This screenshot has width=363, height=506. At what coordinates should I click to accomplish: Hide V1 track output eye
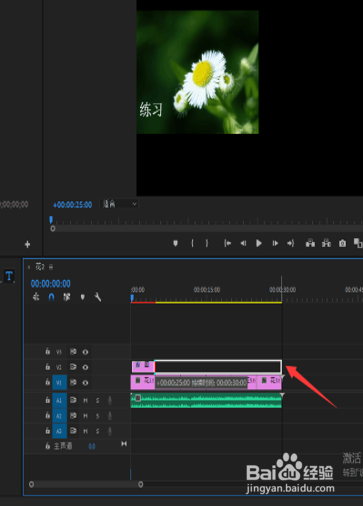coord(85,383)
